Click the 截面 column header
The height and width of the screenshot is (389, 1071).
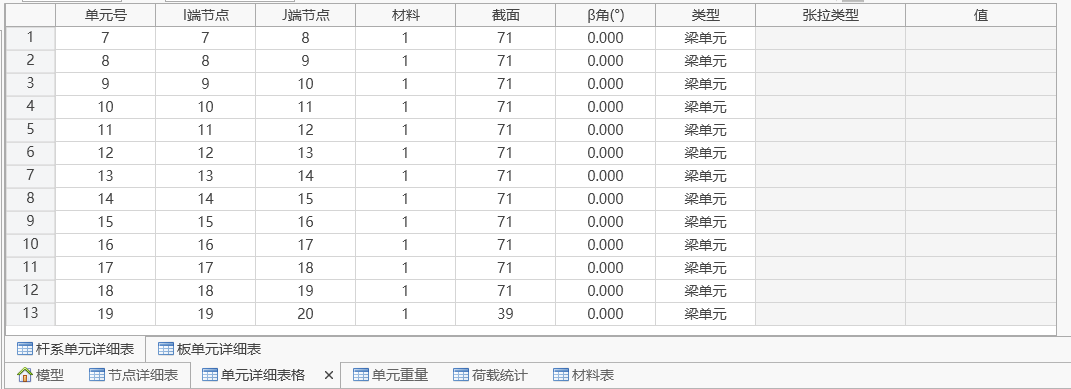[x=505, y=16]
